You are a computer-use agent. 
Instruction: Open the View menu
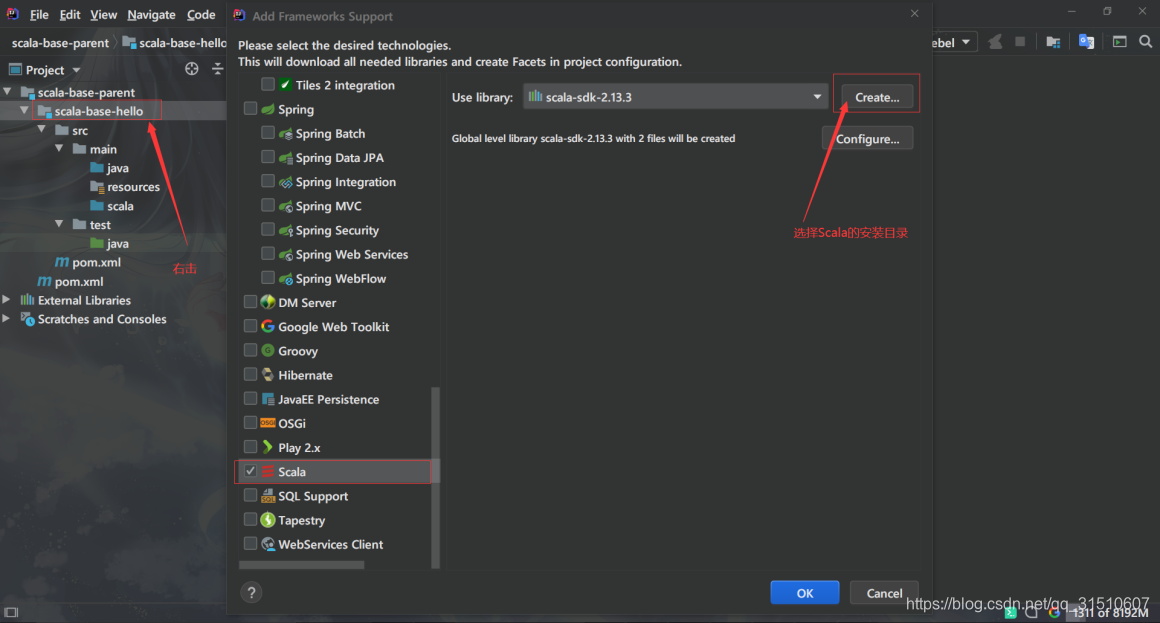coord(104,15)
